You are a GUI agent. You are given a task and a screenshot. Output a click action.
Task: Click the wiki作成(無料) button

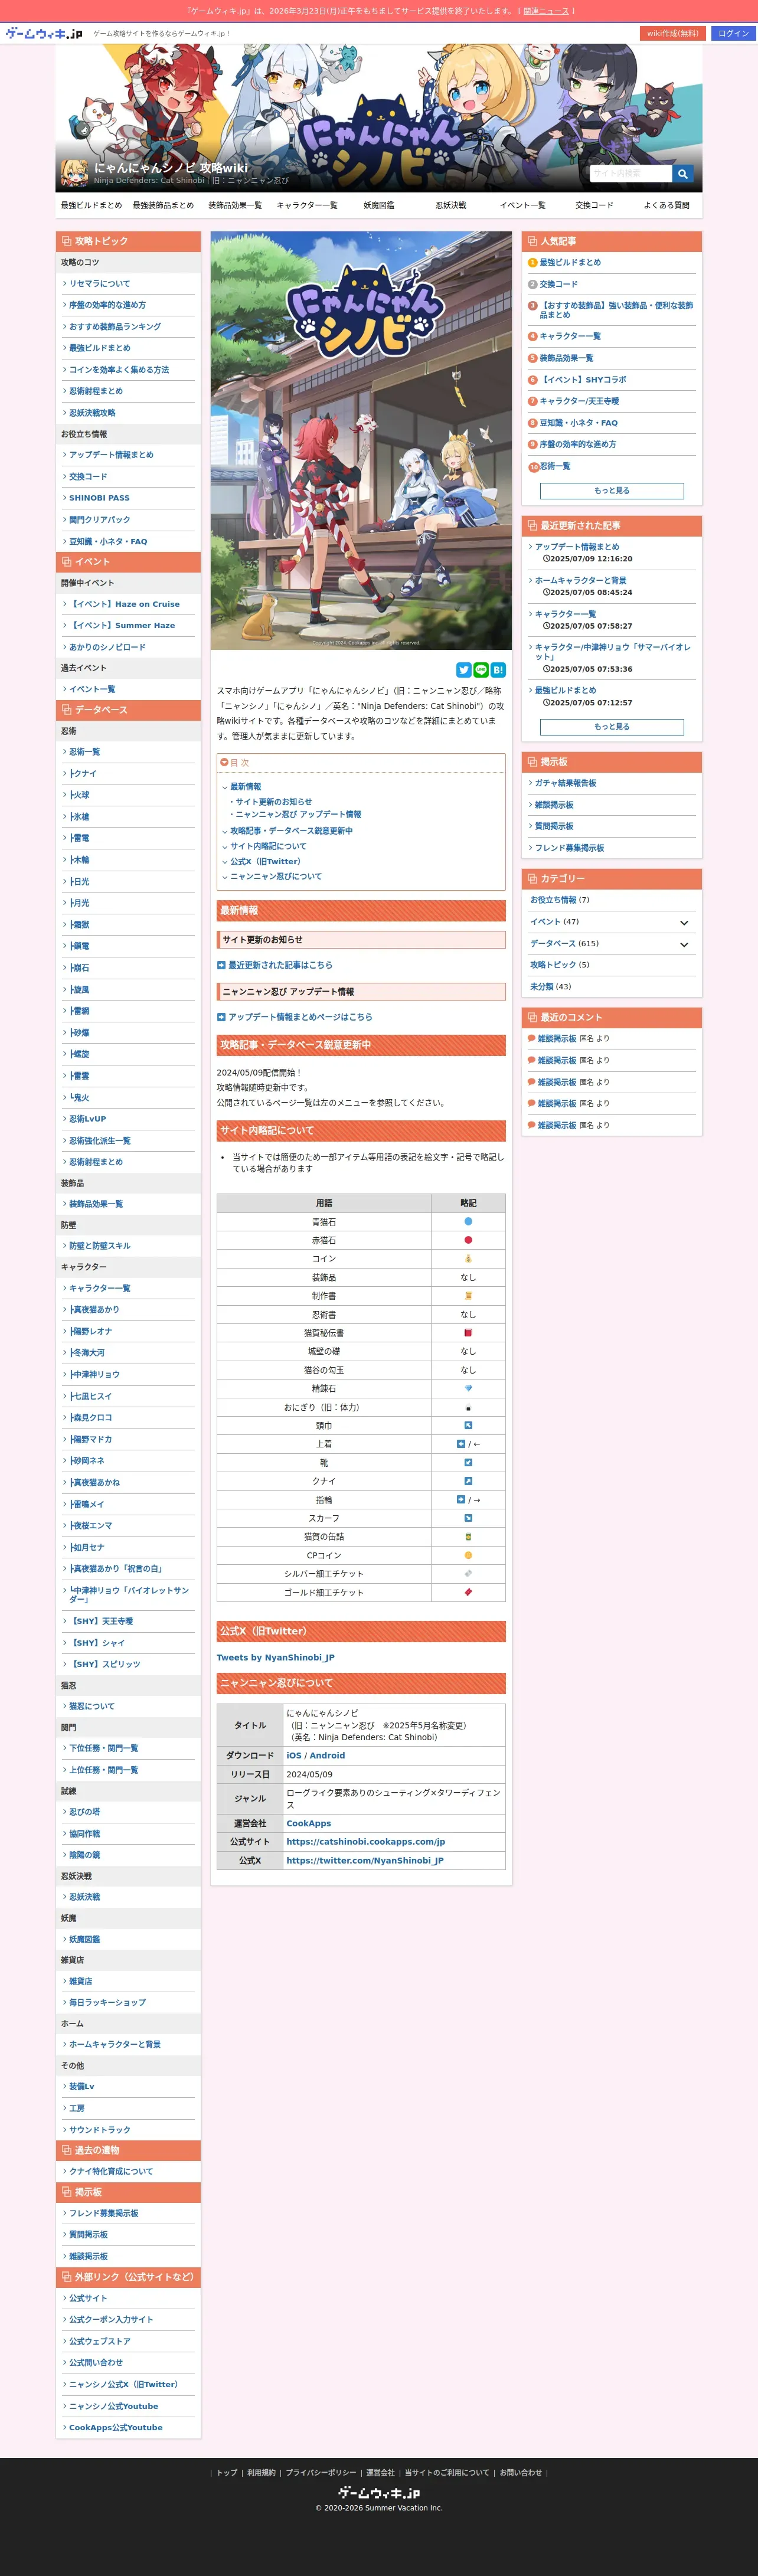(673, 33)
